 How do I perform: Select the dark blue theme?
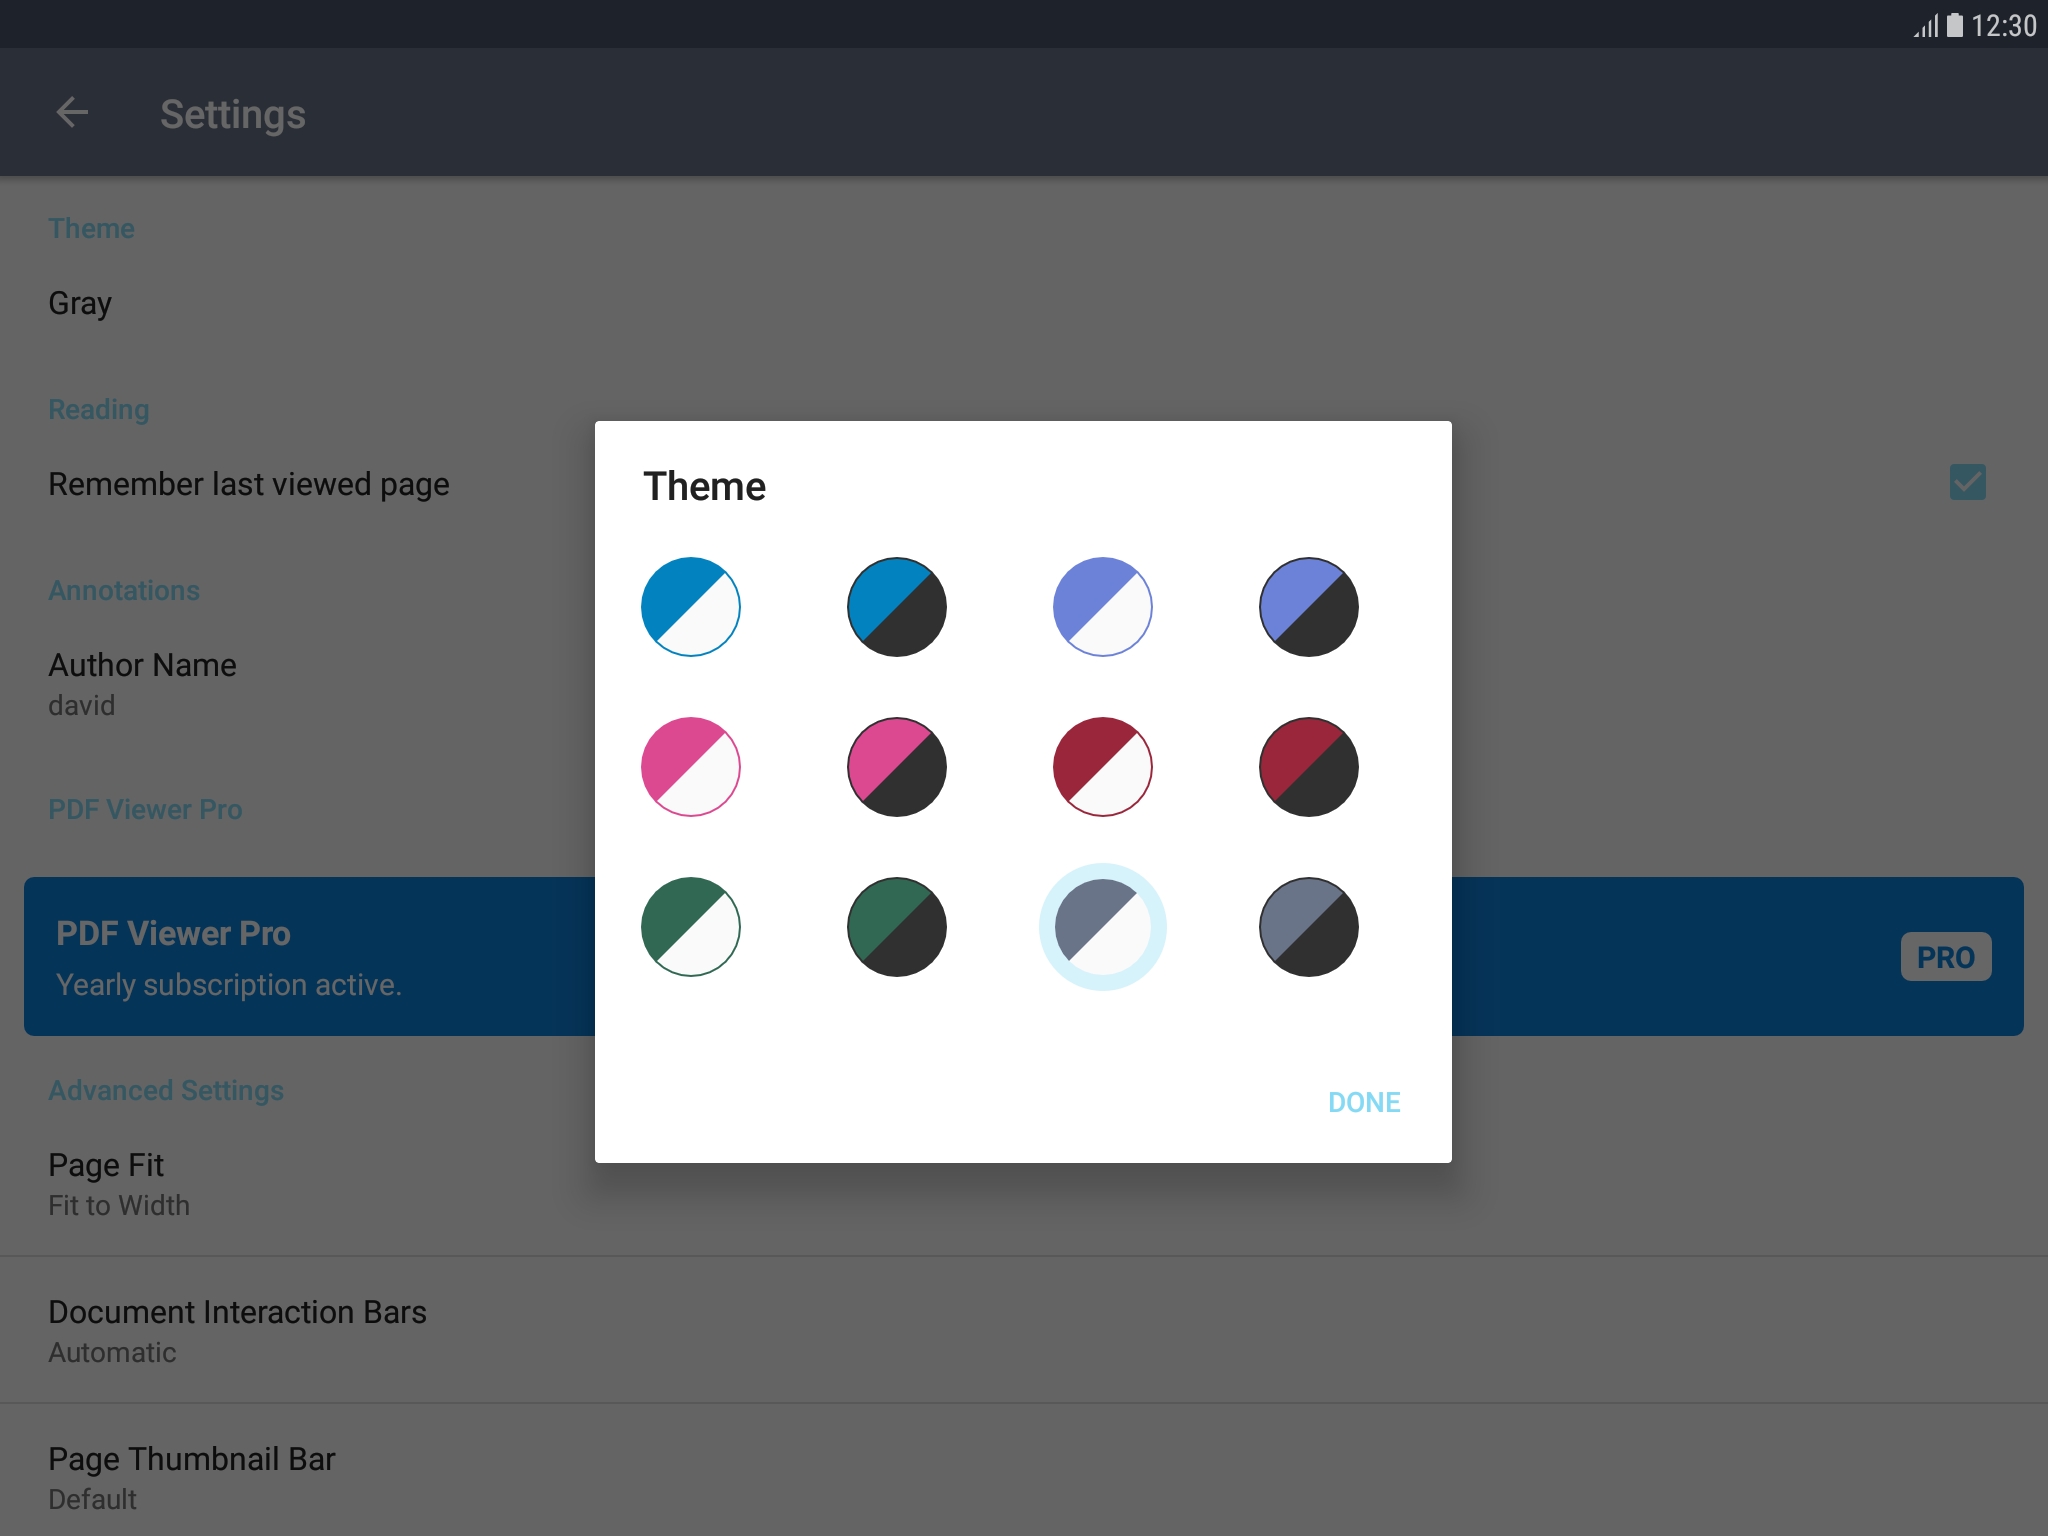pos(896,606)
